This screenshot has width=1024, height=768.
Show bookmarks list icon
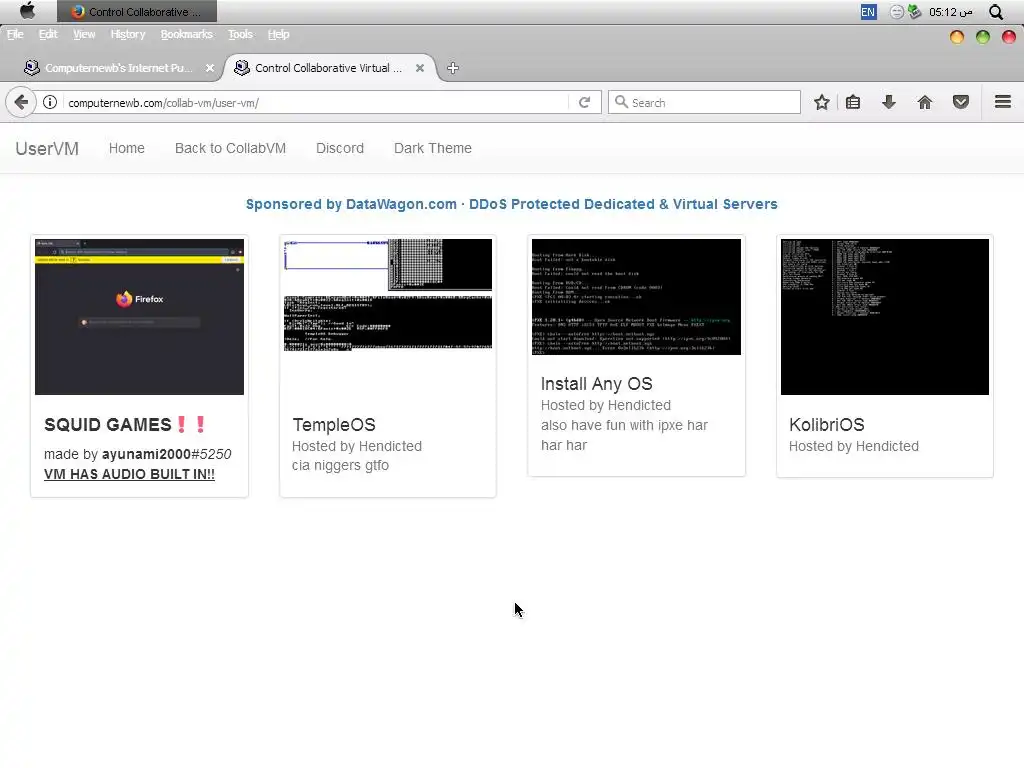point(853,103)
